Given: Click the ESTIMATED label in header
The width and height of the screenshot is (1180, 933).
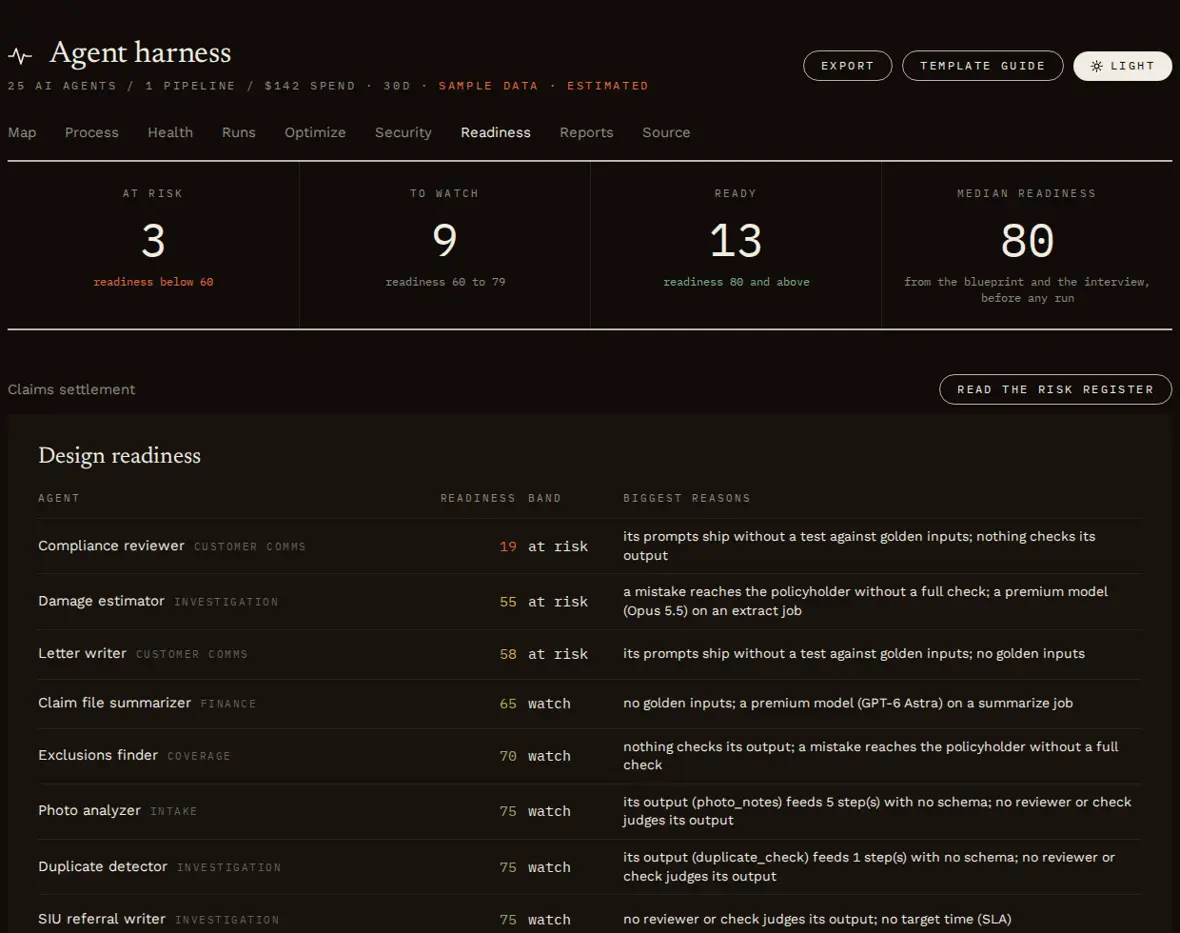Looking at the screenshot, I should tap(607, 86).
